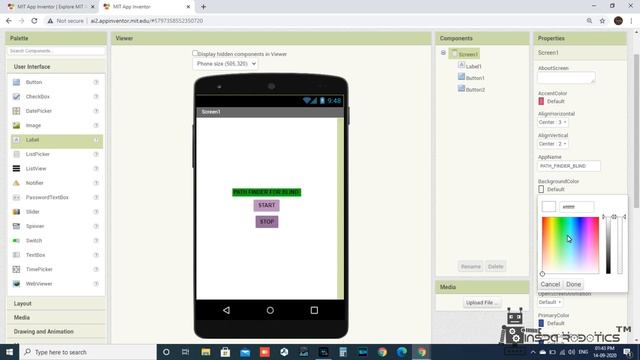
Task: Select the PasswordTextBox palette icon
Action: click(16, 198)
